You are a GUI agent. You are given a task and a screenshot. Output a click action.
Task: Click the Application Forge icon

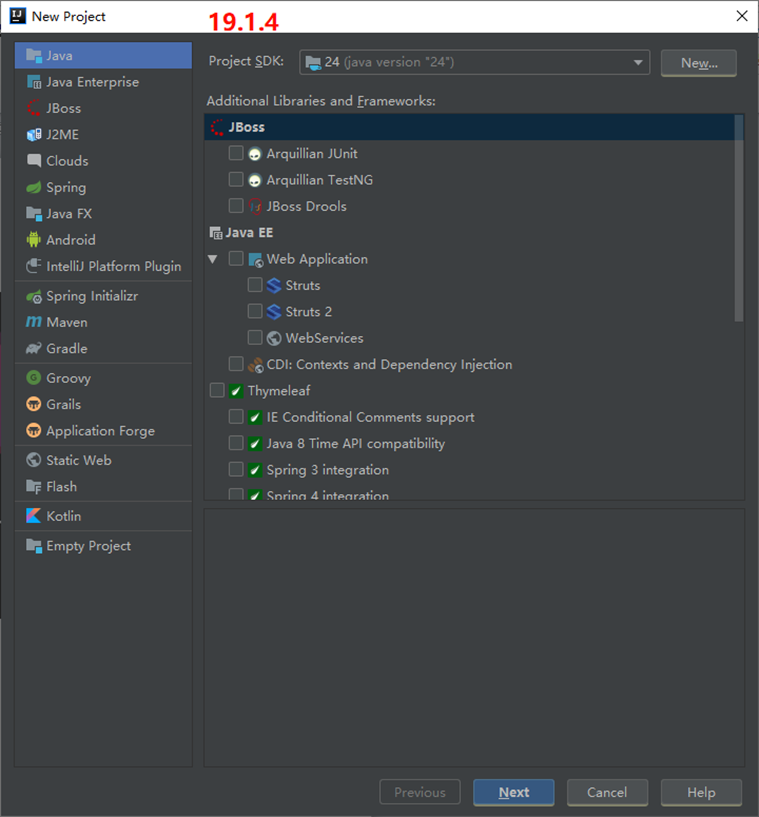[34, 431]
